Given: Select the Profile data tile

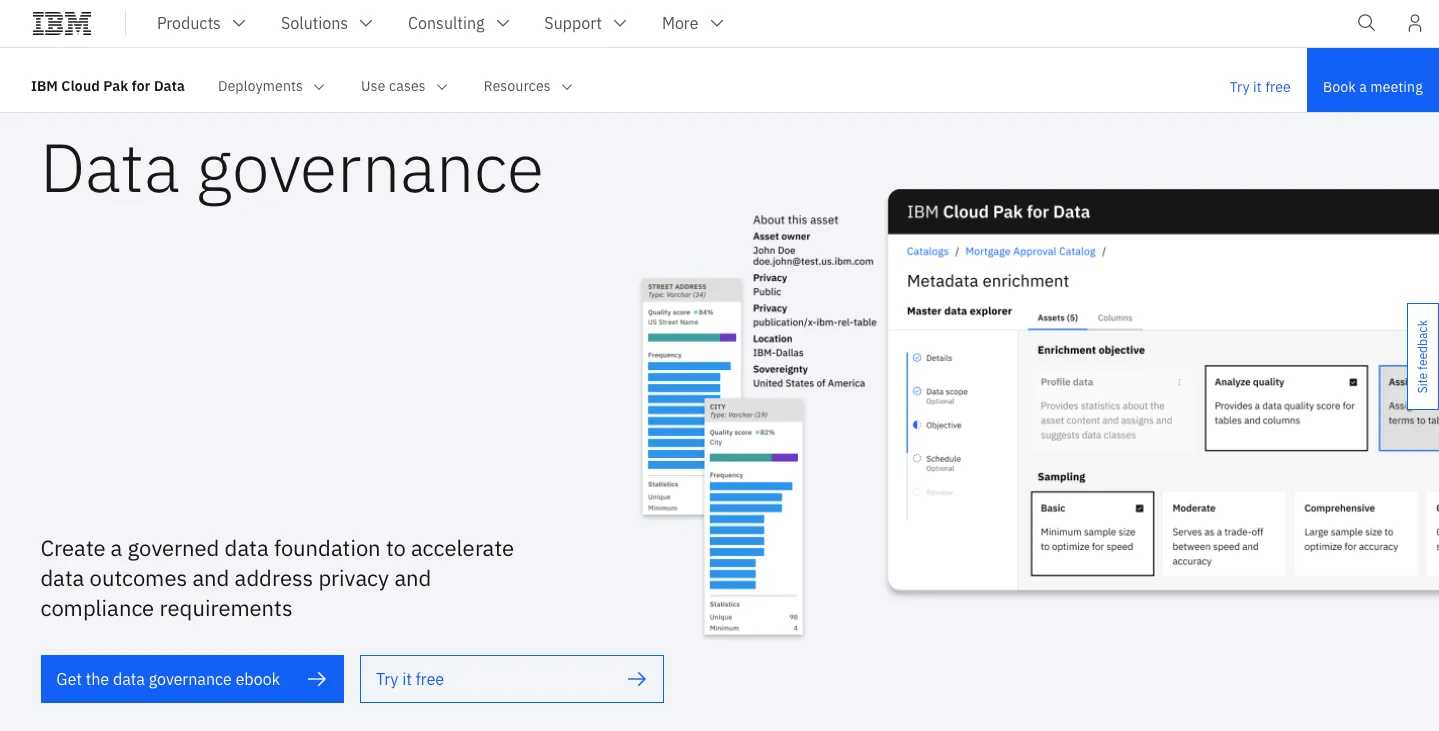Looking at the screenshot, I should pos(1112,408).
